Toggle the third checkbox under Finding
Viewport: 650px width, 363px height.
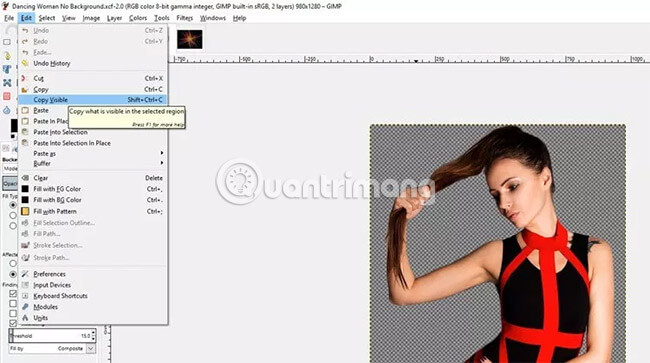tap(13, 314)
